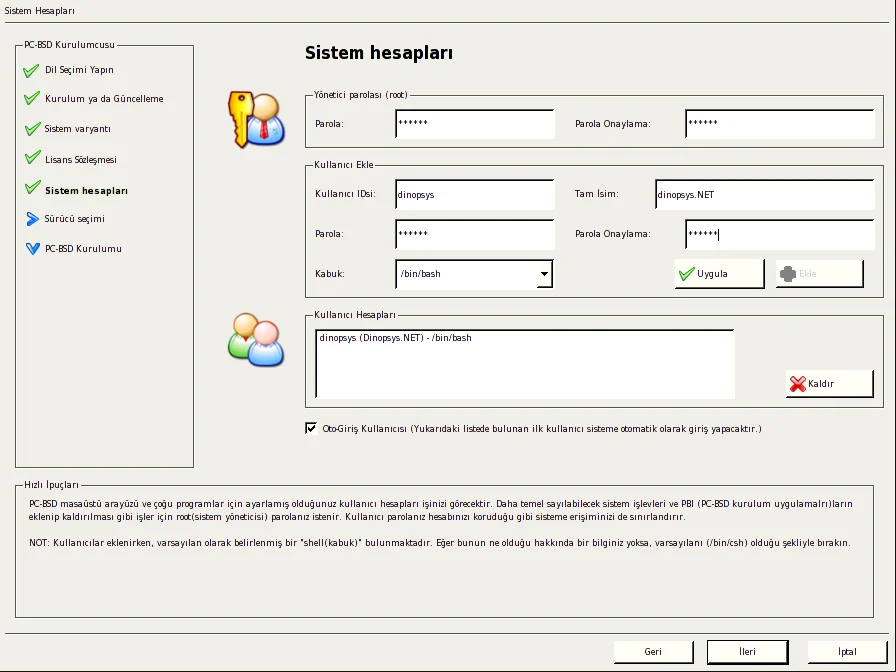The height and width of the screenshot is (672, 896).
Task: Remove user with the Kaldır button
Action: (830, 383)
